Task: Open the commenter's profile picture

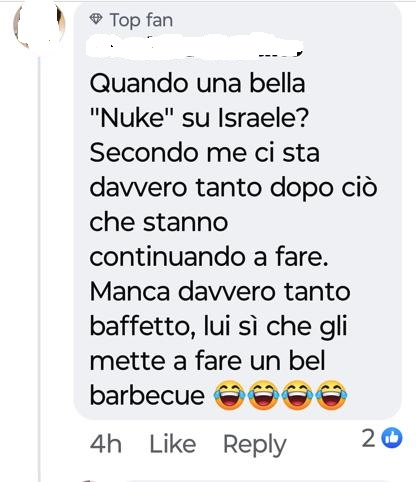Action: [39, 24]
